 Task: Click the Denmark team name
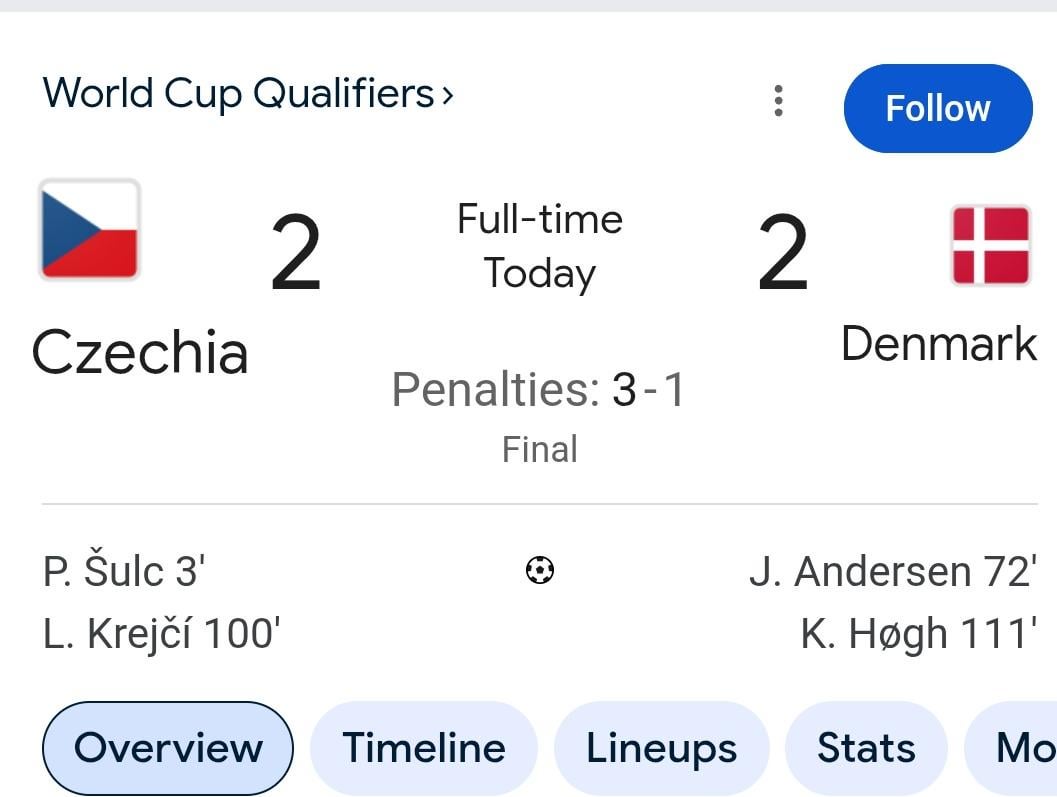(938, 343)
